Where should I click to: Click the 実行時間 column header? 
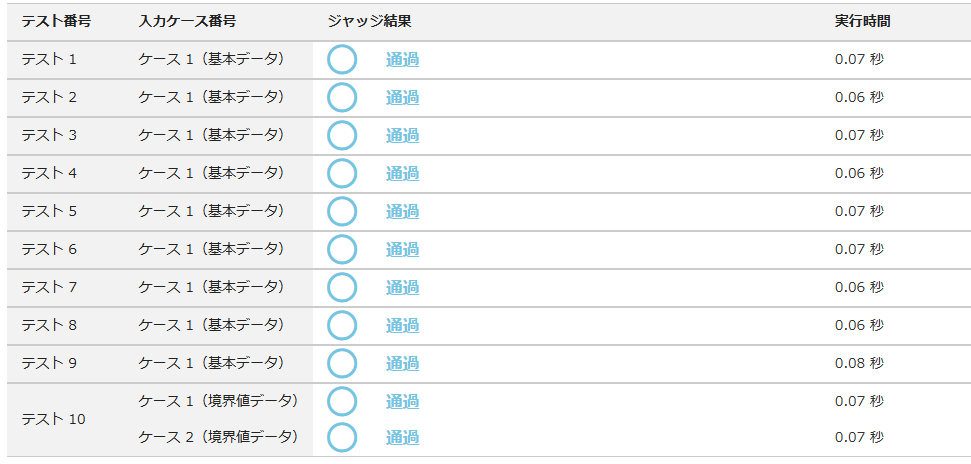tap(862, 21)
